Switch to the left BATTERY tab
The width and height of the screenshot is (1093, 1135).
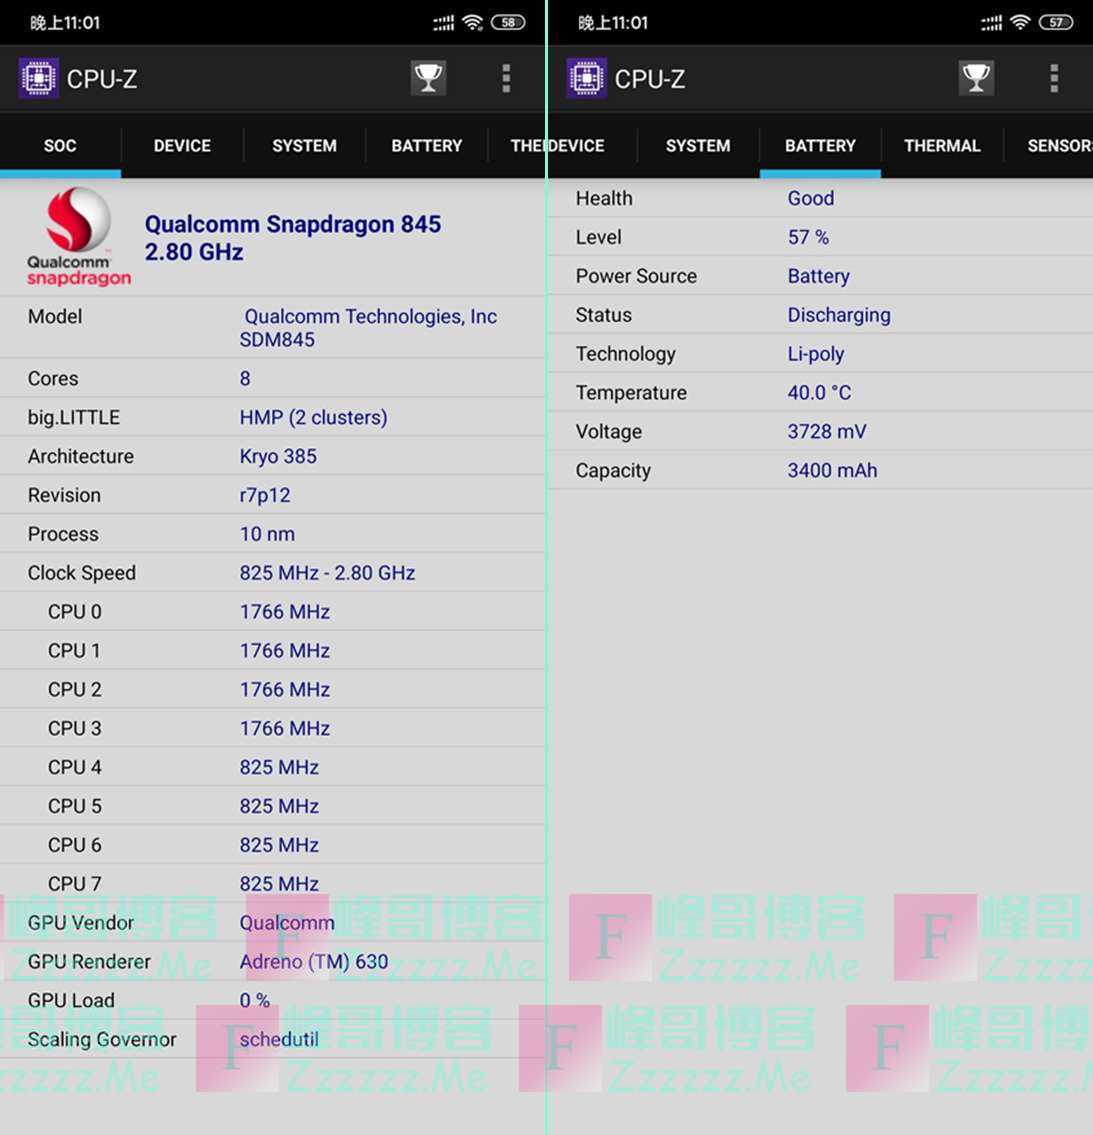[426, 146]
